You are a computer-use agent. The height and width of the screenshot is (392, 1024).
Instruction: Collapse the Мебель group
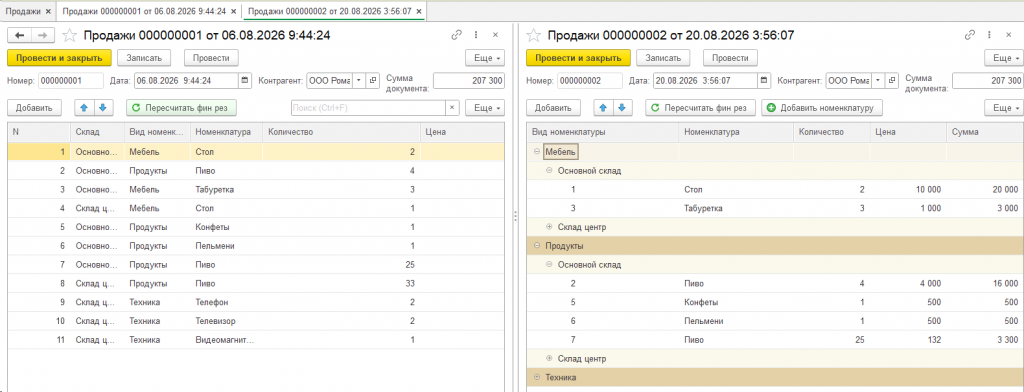[x=537, y=152]
